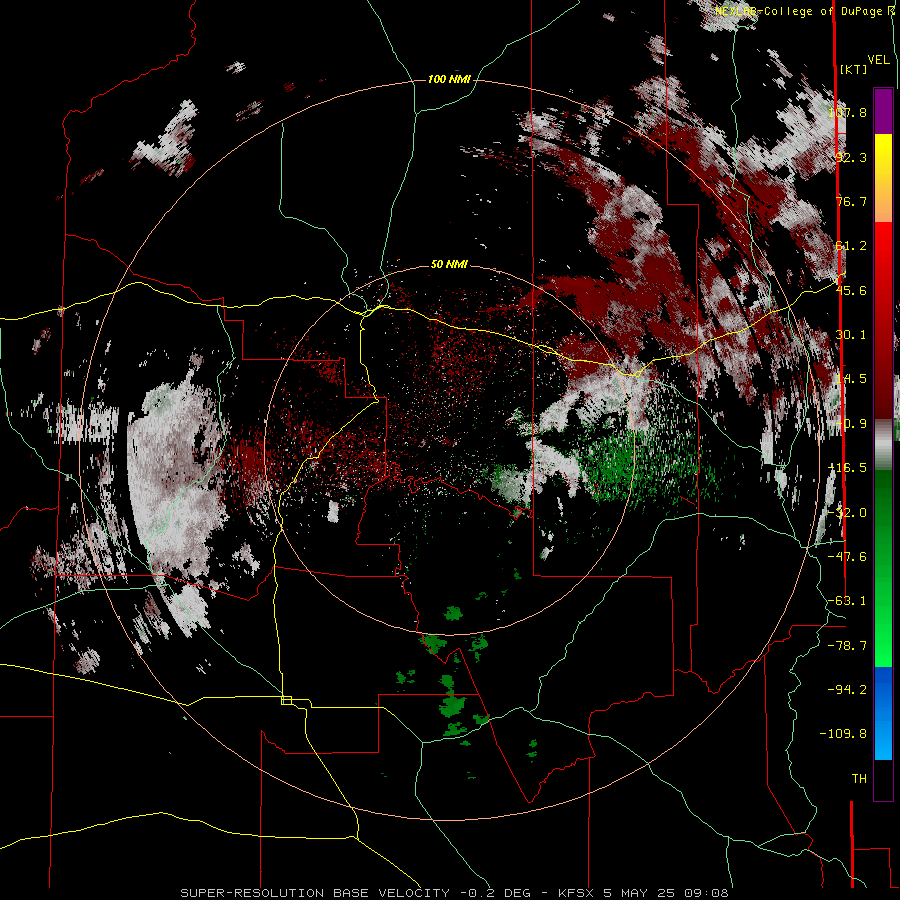This screenshot has height=900, width=900.
Task: Click the -0.9 legend value
Action: pos(851,424)
